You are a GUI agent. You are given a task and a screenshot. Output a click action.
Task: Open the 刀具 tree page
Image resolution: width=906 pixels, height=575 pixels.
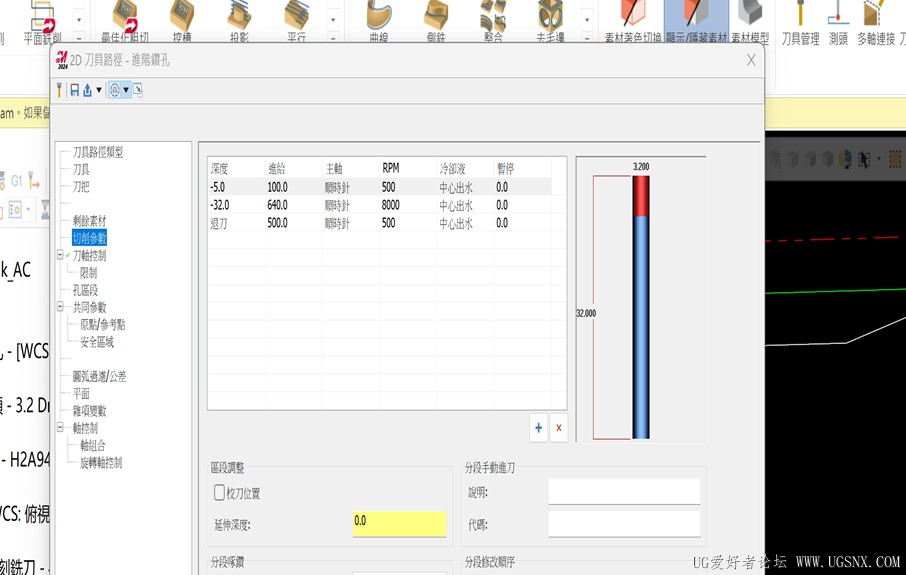click(81, 169)
